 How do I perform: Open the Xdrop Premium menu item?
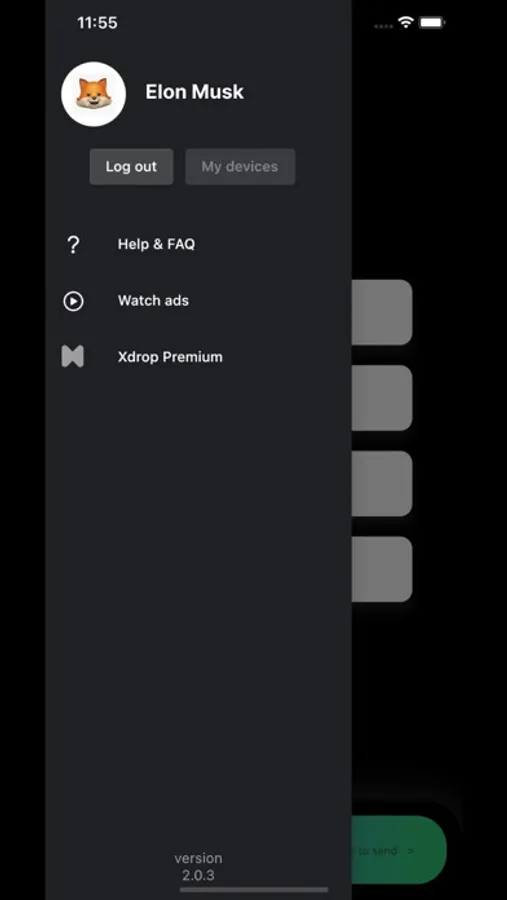click(170, 357)
